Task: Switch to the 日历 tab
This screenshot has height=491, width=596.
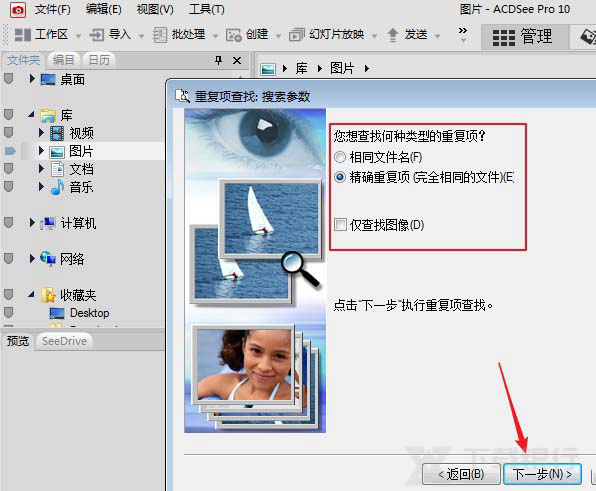Action: 99,60
